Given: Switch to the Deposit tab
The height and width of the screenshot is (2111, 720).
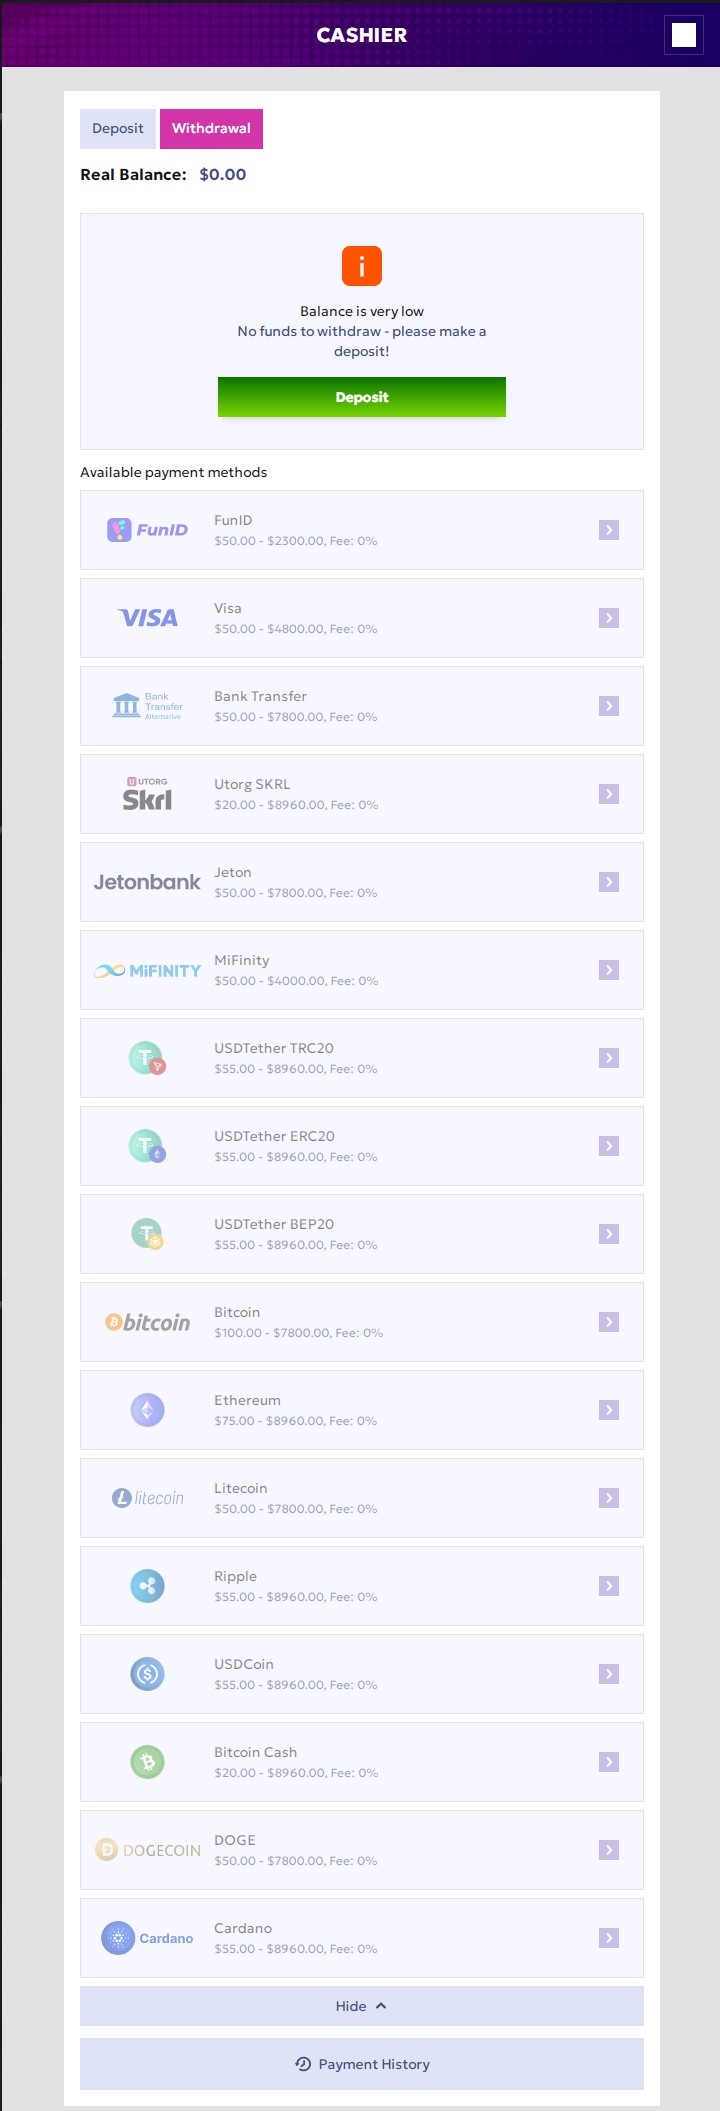Looking at the screenshot, I should tap(118, 129).
